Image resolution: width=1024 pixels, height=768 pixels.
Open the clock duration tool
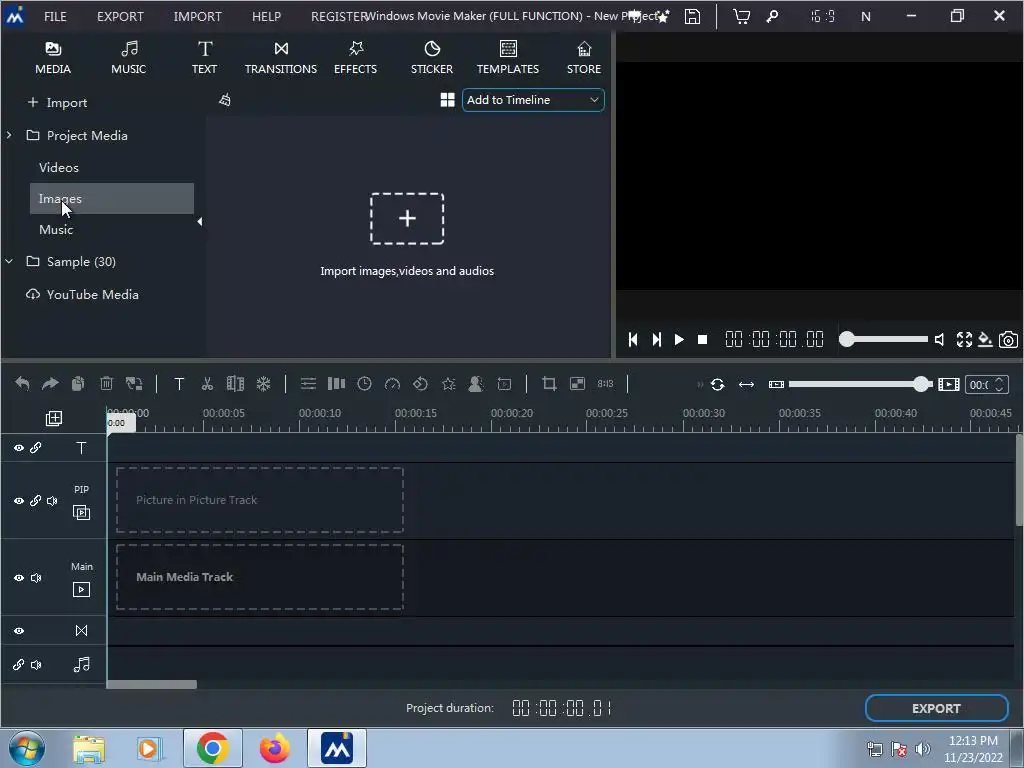[x=364, y=384]
